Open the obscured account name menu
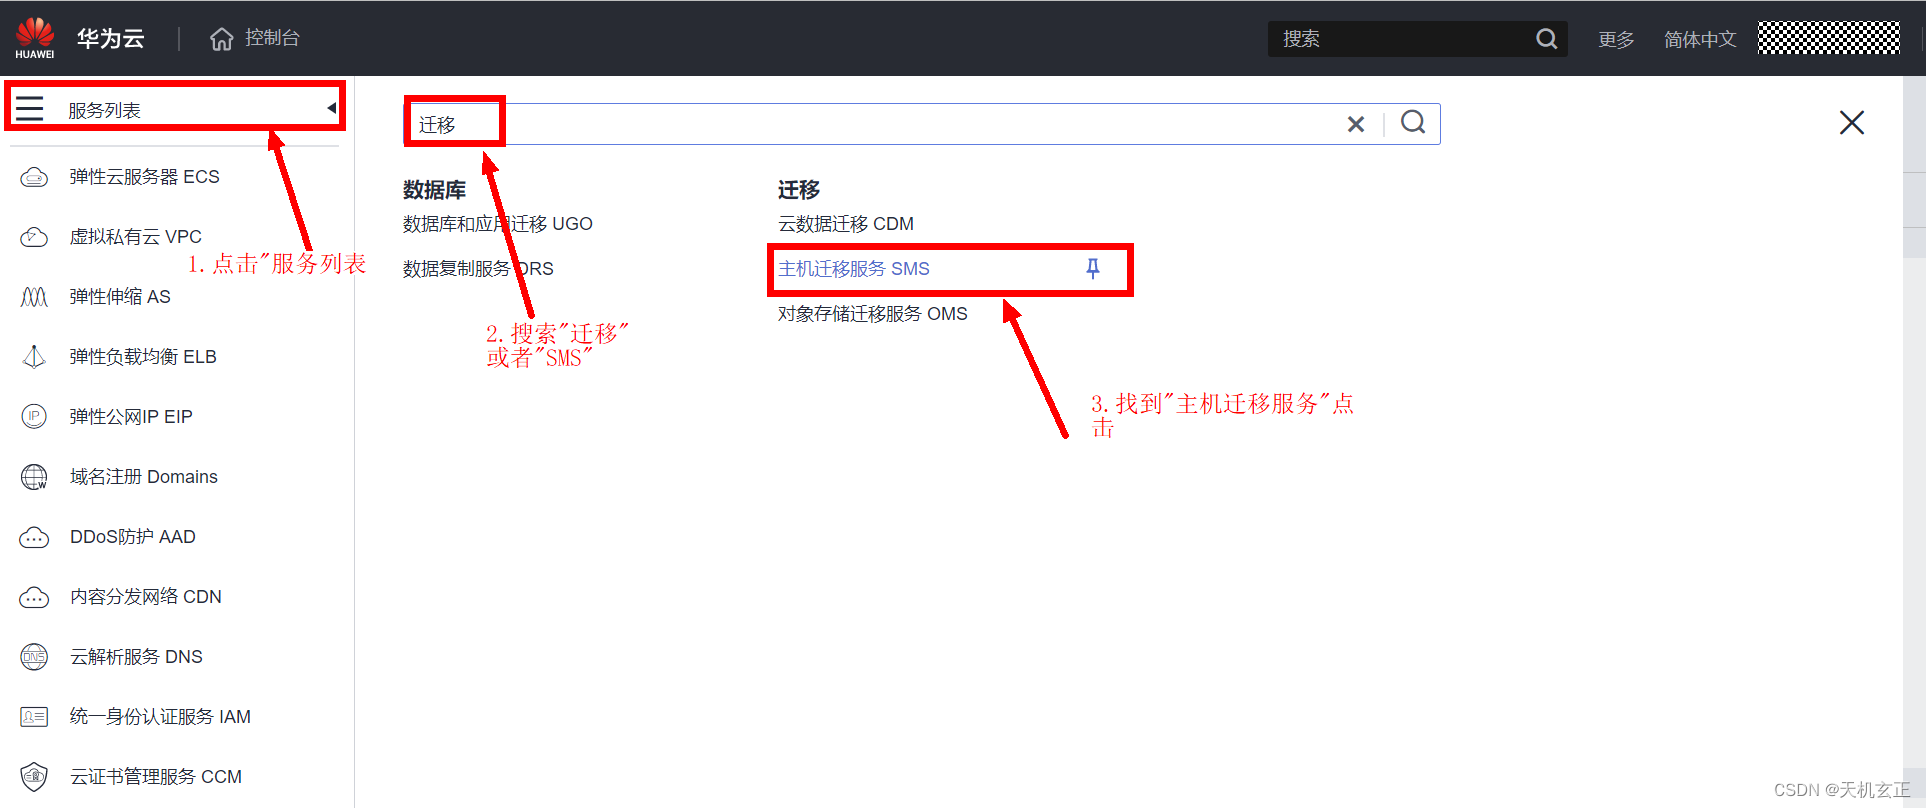Screen dimensions: 1926x808 coord(1829,38)
